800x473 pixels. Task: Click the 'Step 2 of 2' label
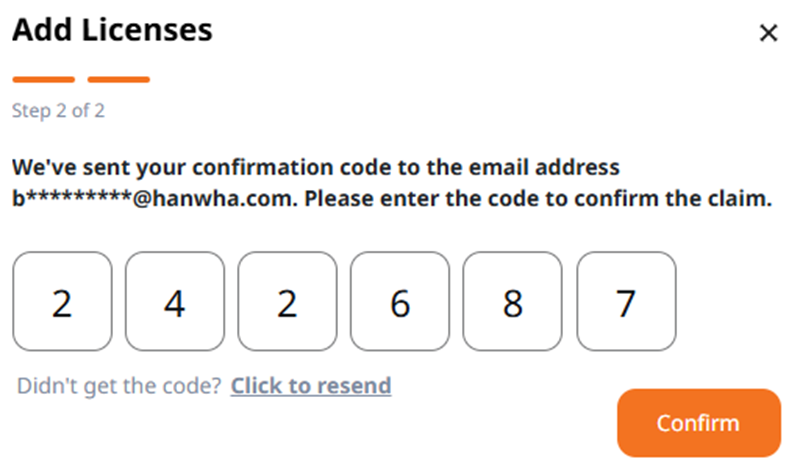tap(58, 111)
